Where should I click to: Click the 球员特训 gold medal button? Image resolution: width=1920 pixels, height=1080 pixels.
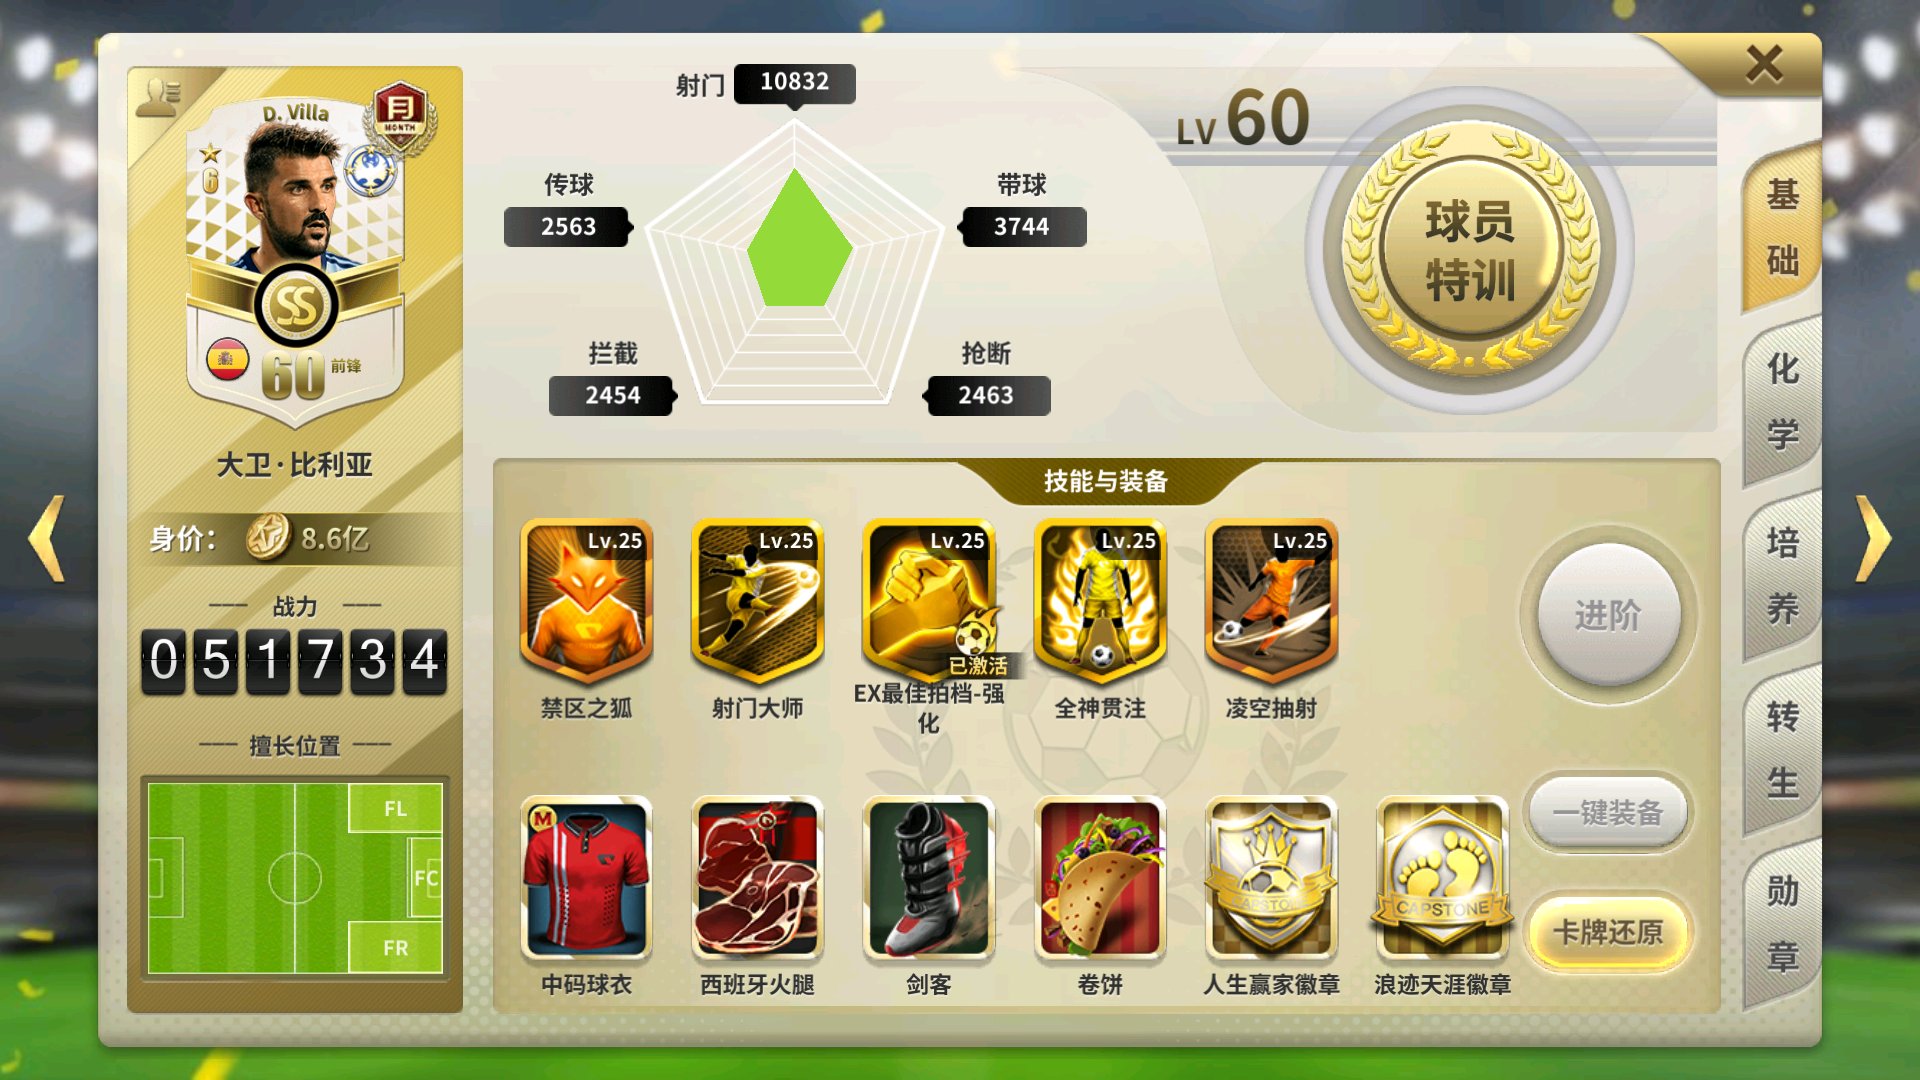tap(1470, 250)
